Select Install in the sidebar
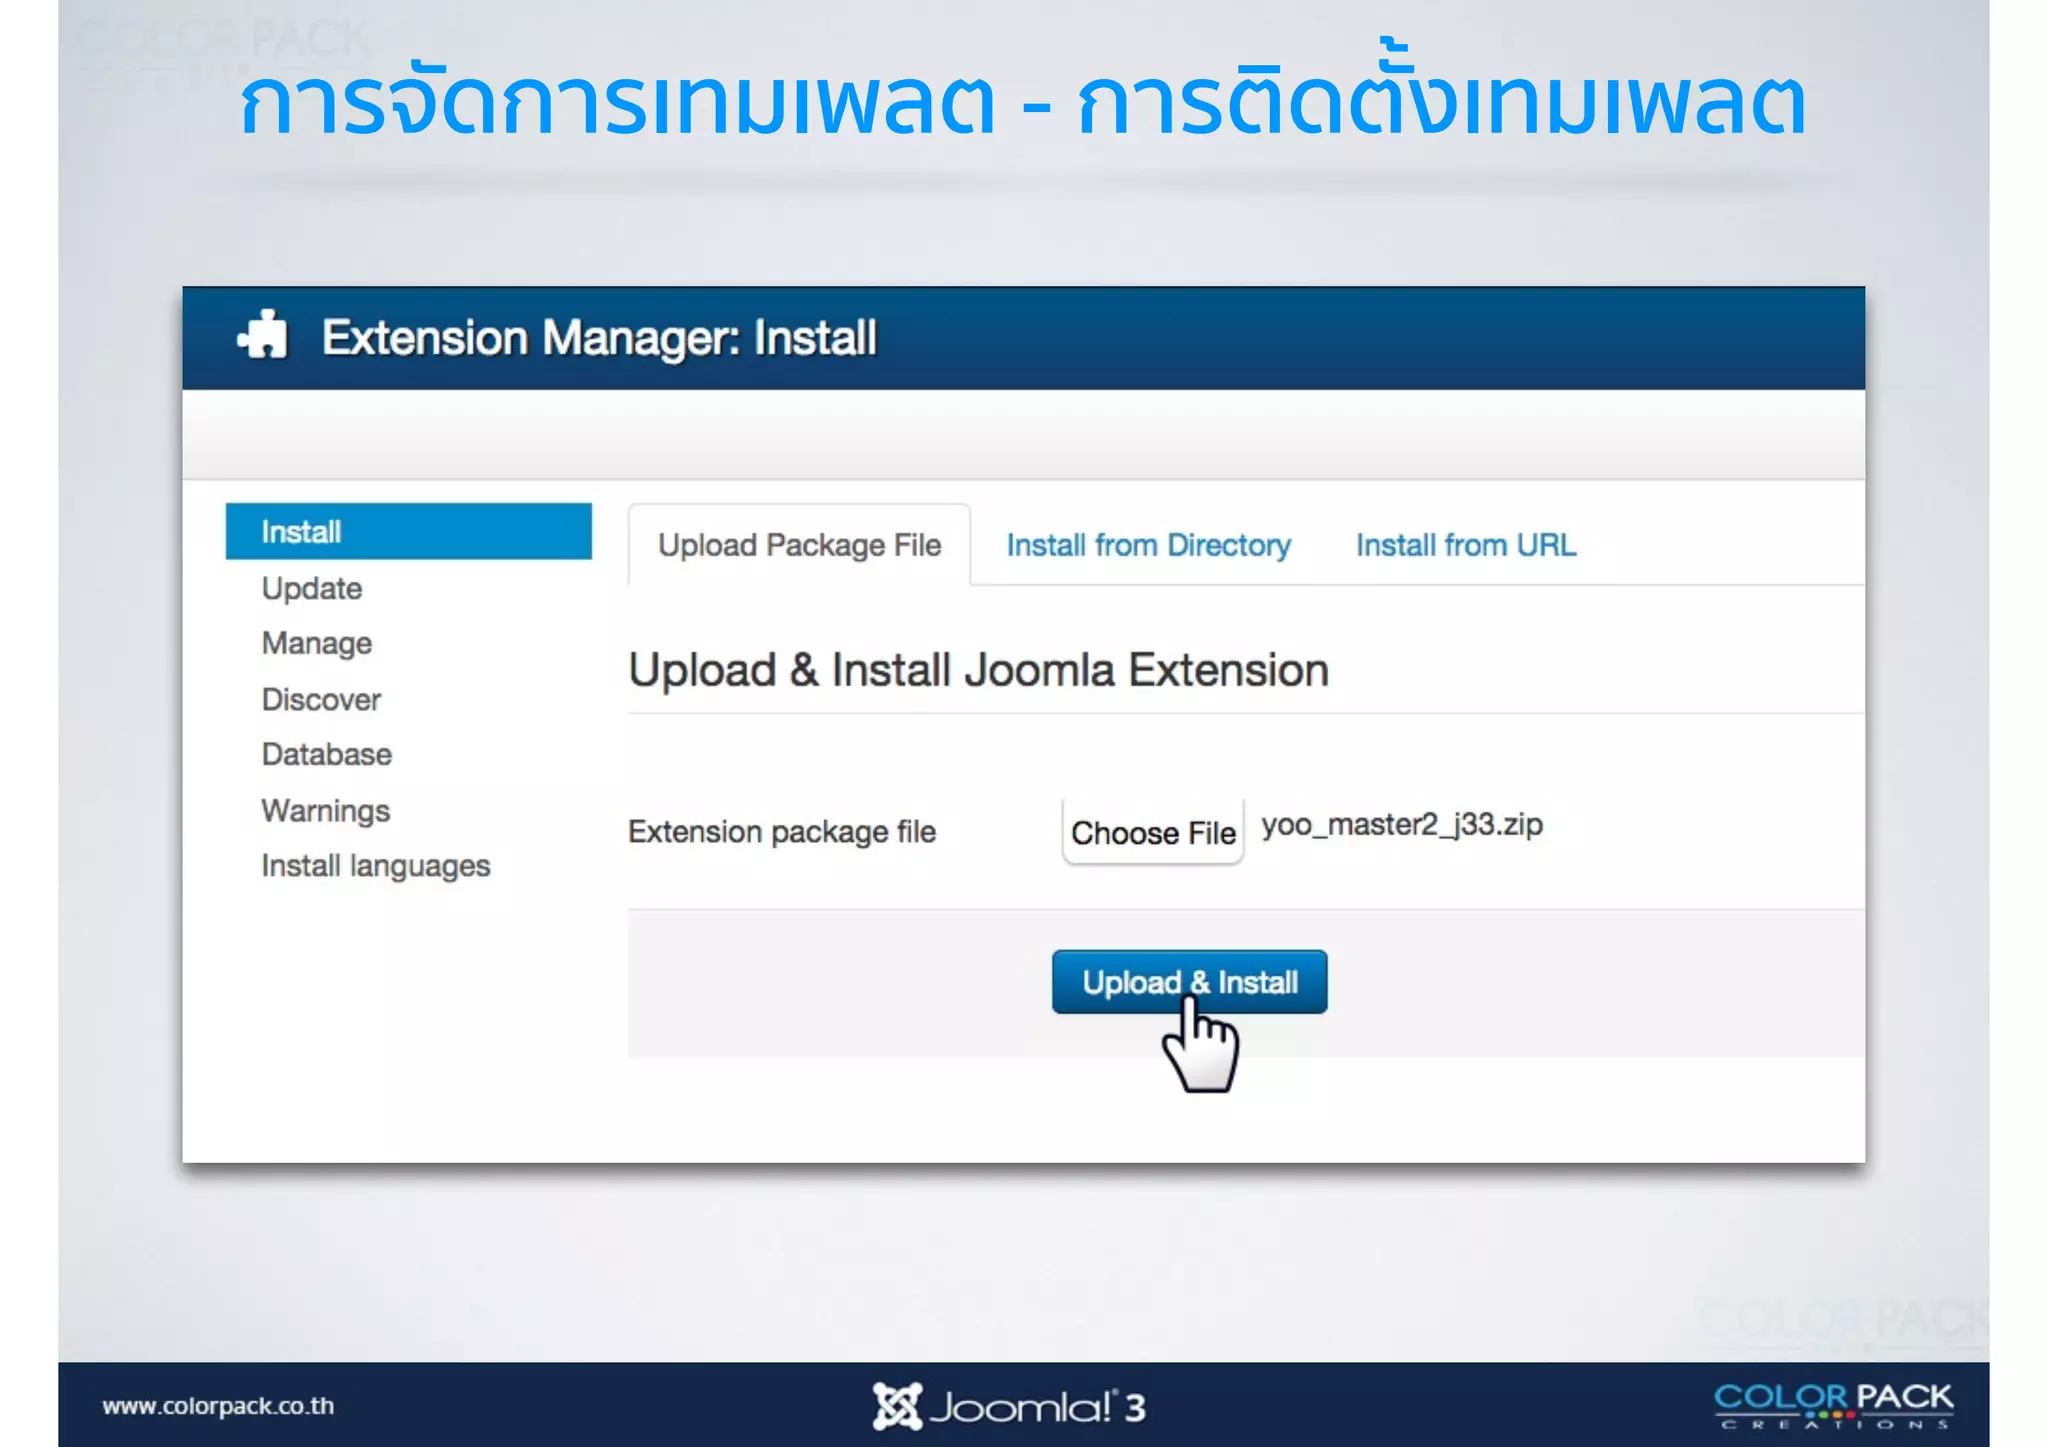This screenshot has height=1447, width=2048. [409, 531]
